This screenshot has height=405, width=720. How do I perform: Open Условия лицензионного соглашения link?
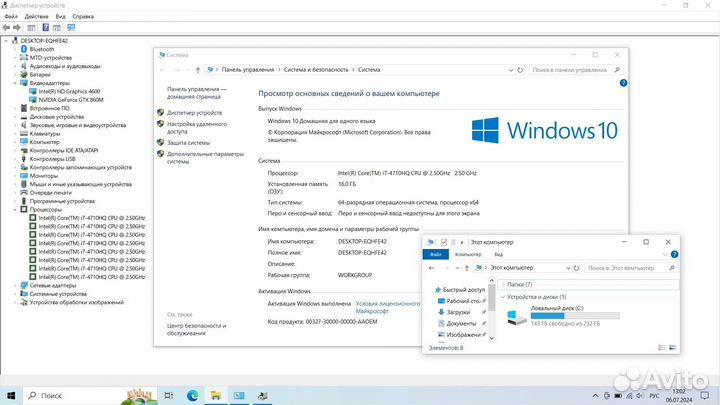click(x=388, y=307)
